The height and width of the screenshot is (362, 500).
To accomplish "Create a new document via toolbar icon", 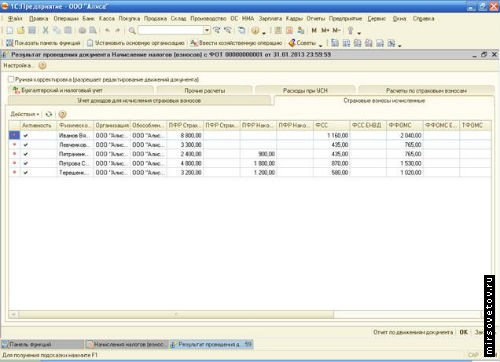I will tap(10, 30).
